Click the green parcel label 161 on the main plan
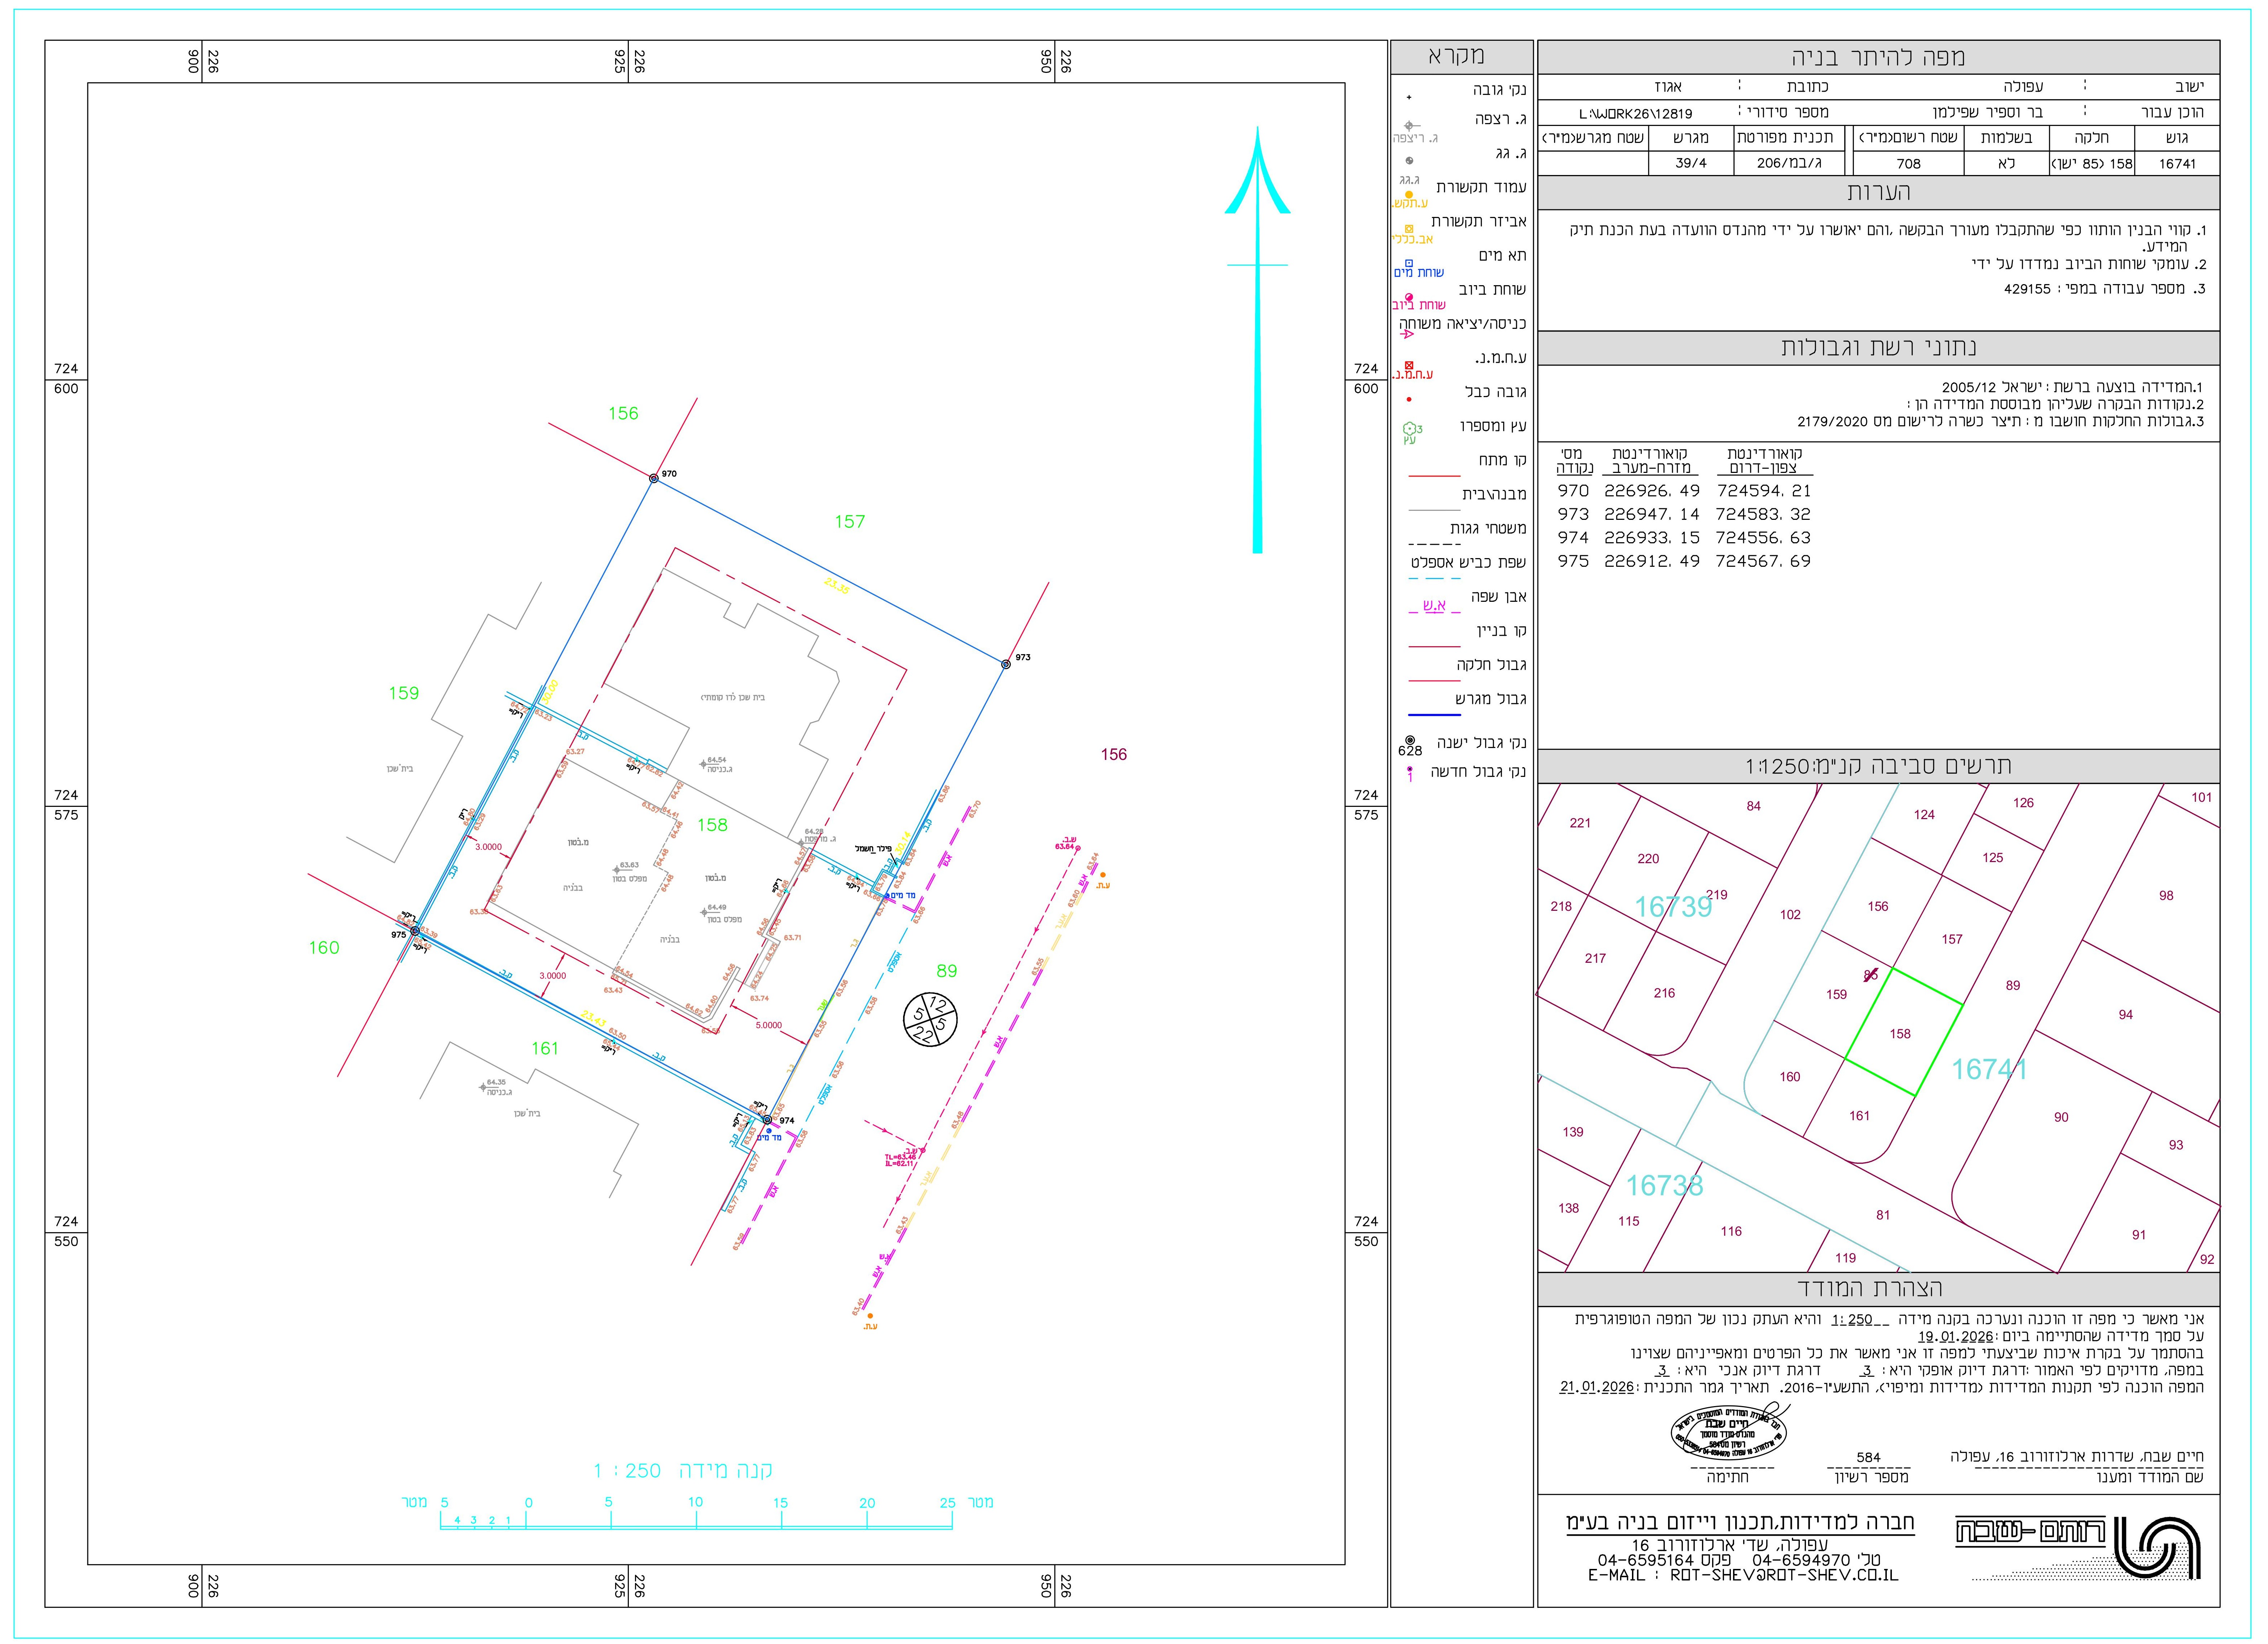 tap(545, 1048)
